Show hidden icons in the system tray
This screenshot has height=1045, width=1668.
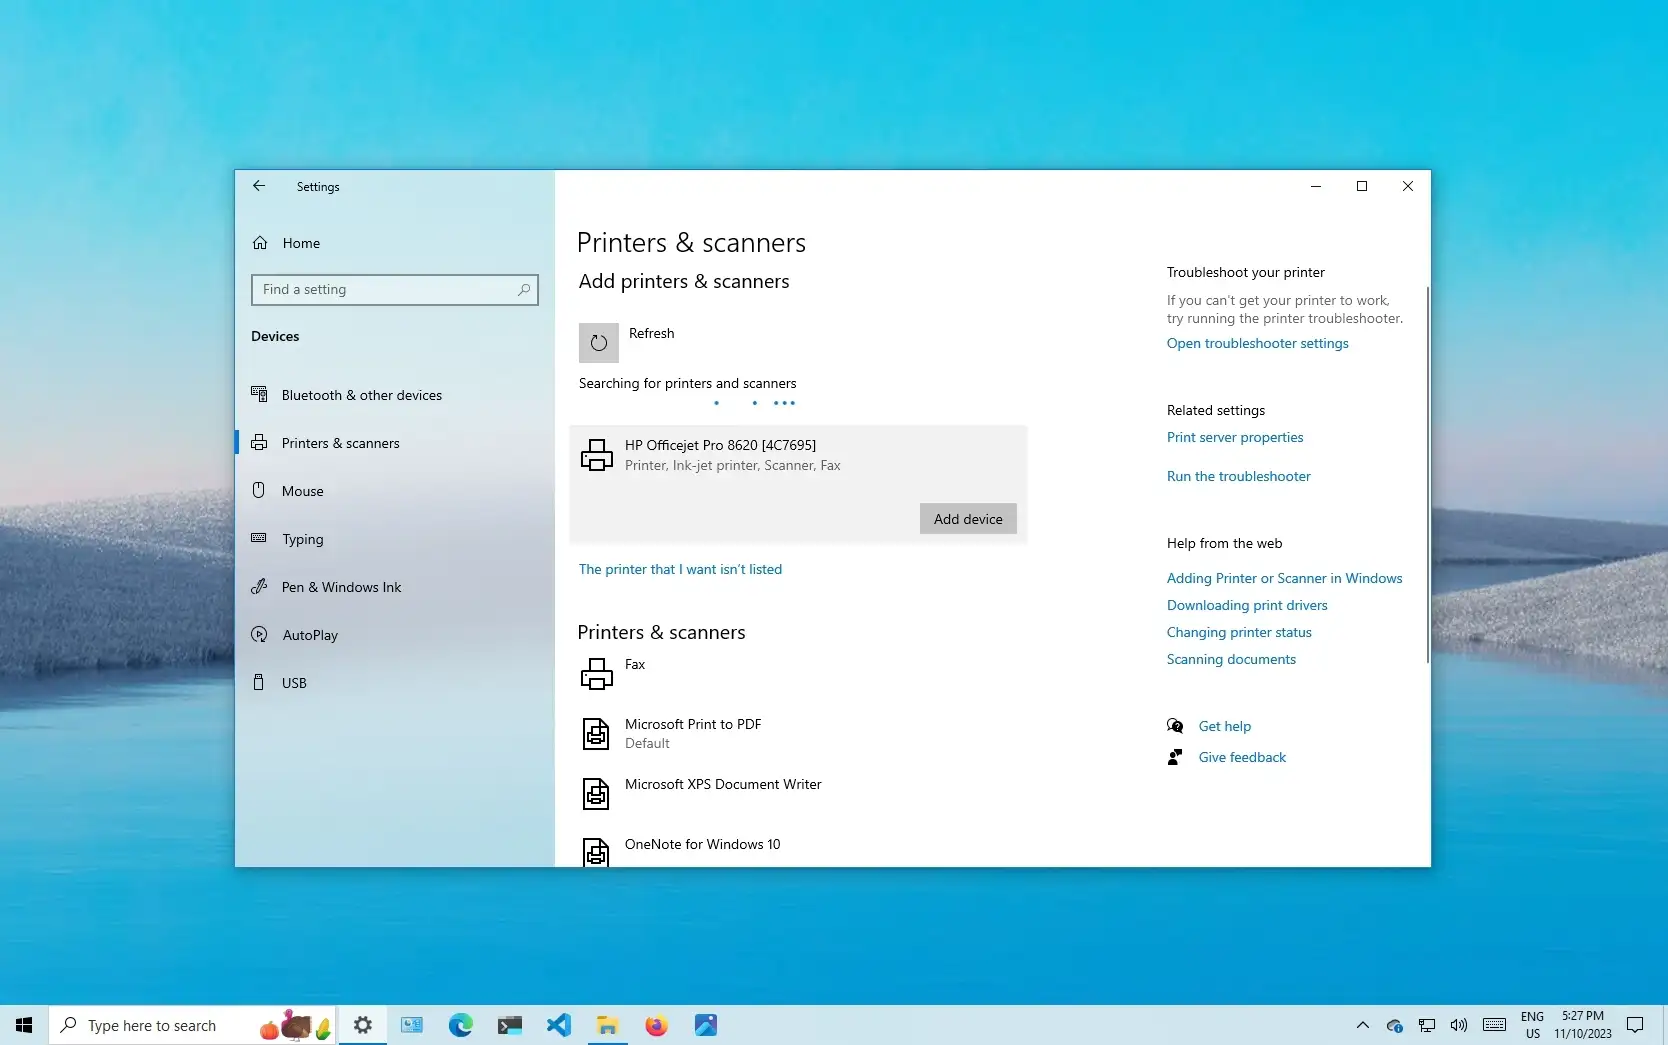pos(1362,1025)
